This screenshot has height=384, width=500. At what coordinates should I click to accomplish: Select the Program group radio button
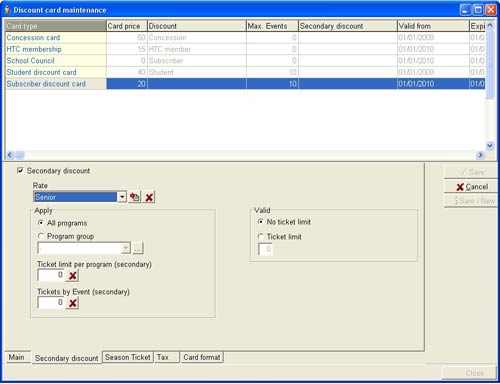41,236
